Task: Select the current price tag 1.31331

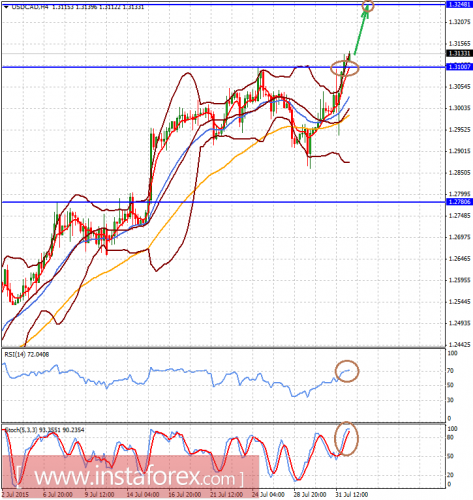Action: point(459,53)
